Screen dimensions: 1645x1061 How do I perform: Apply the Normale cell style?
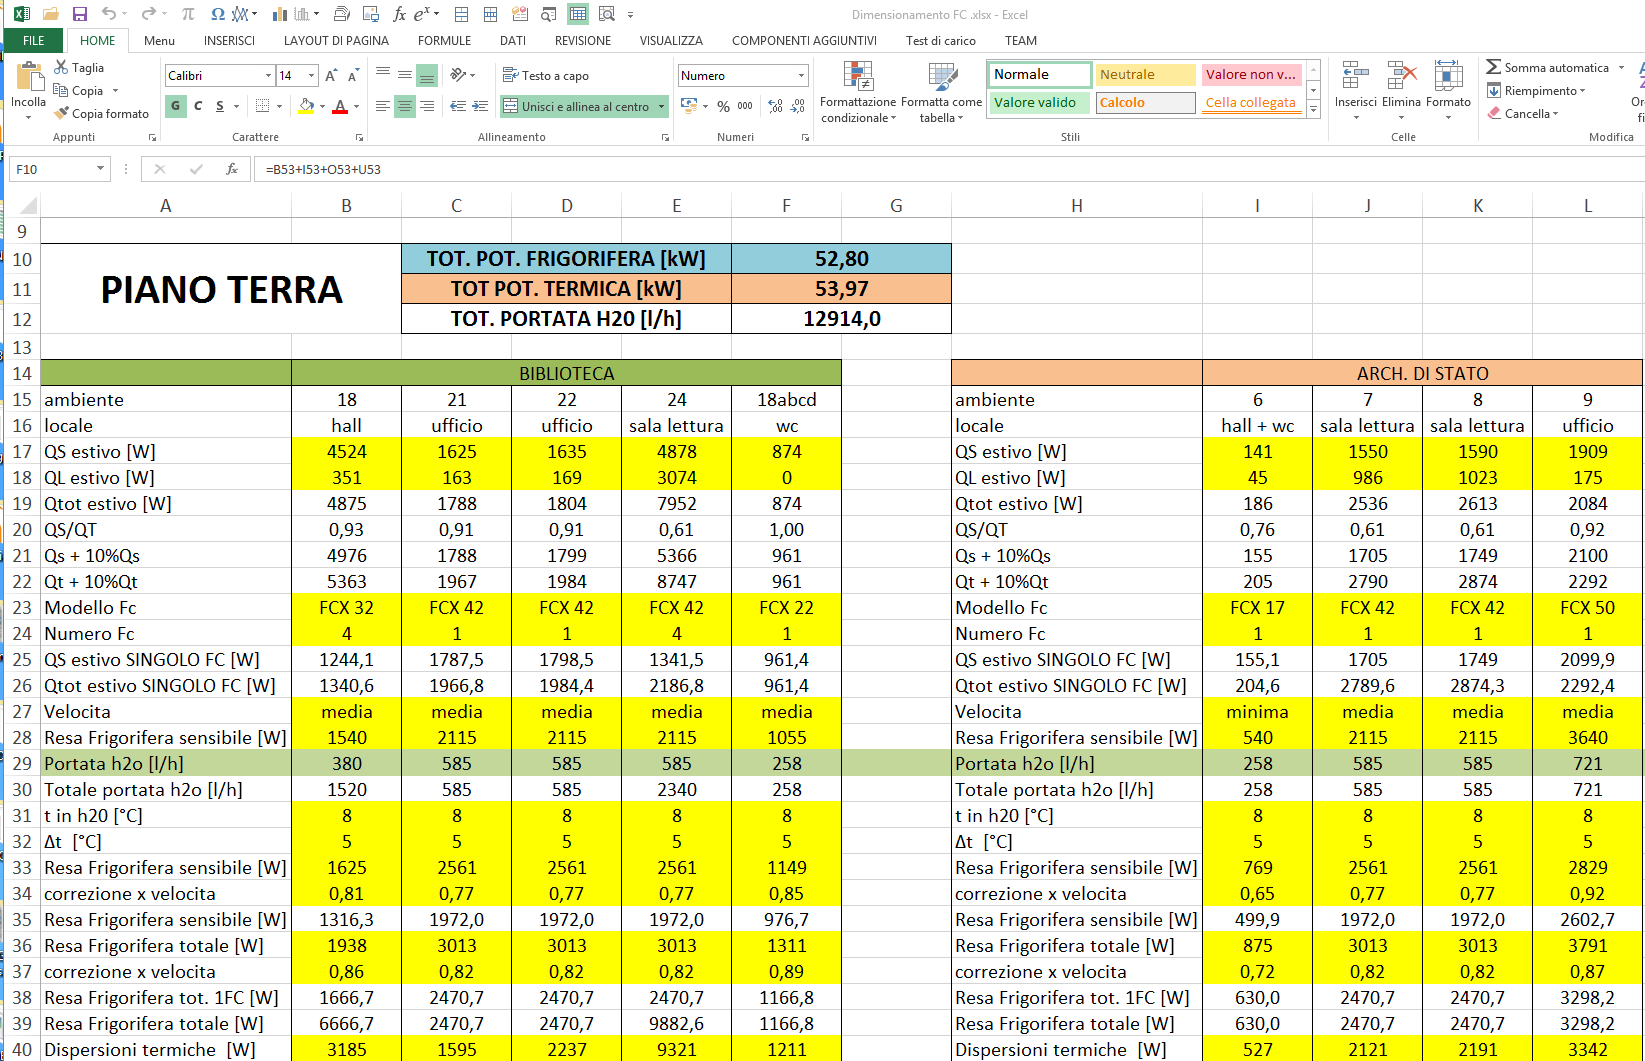tap(1040, 75)
